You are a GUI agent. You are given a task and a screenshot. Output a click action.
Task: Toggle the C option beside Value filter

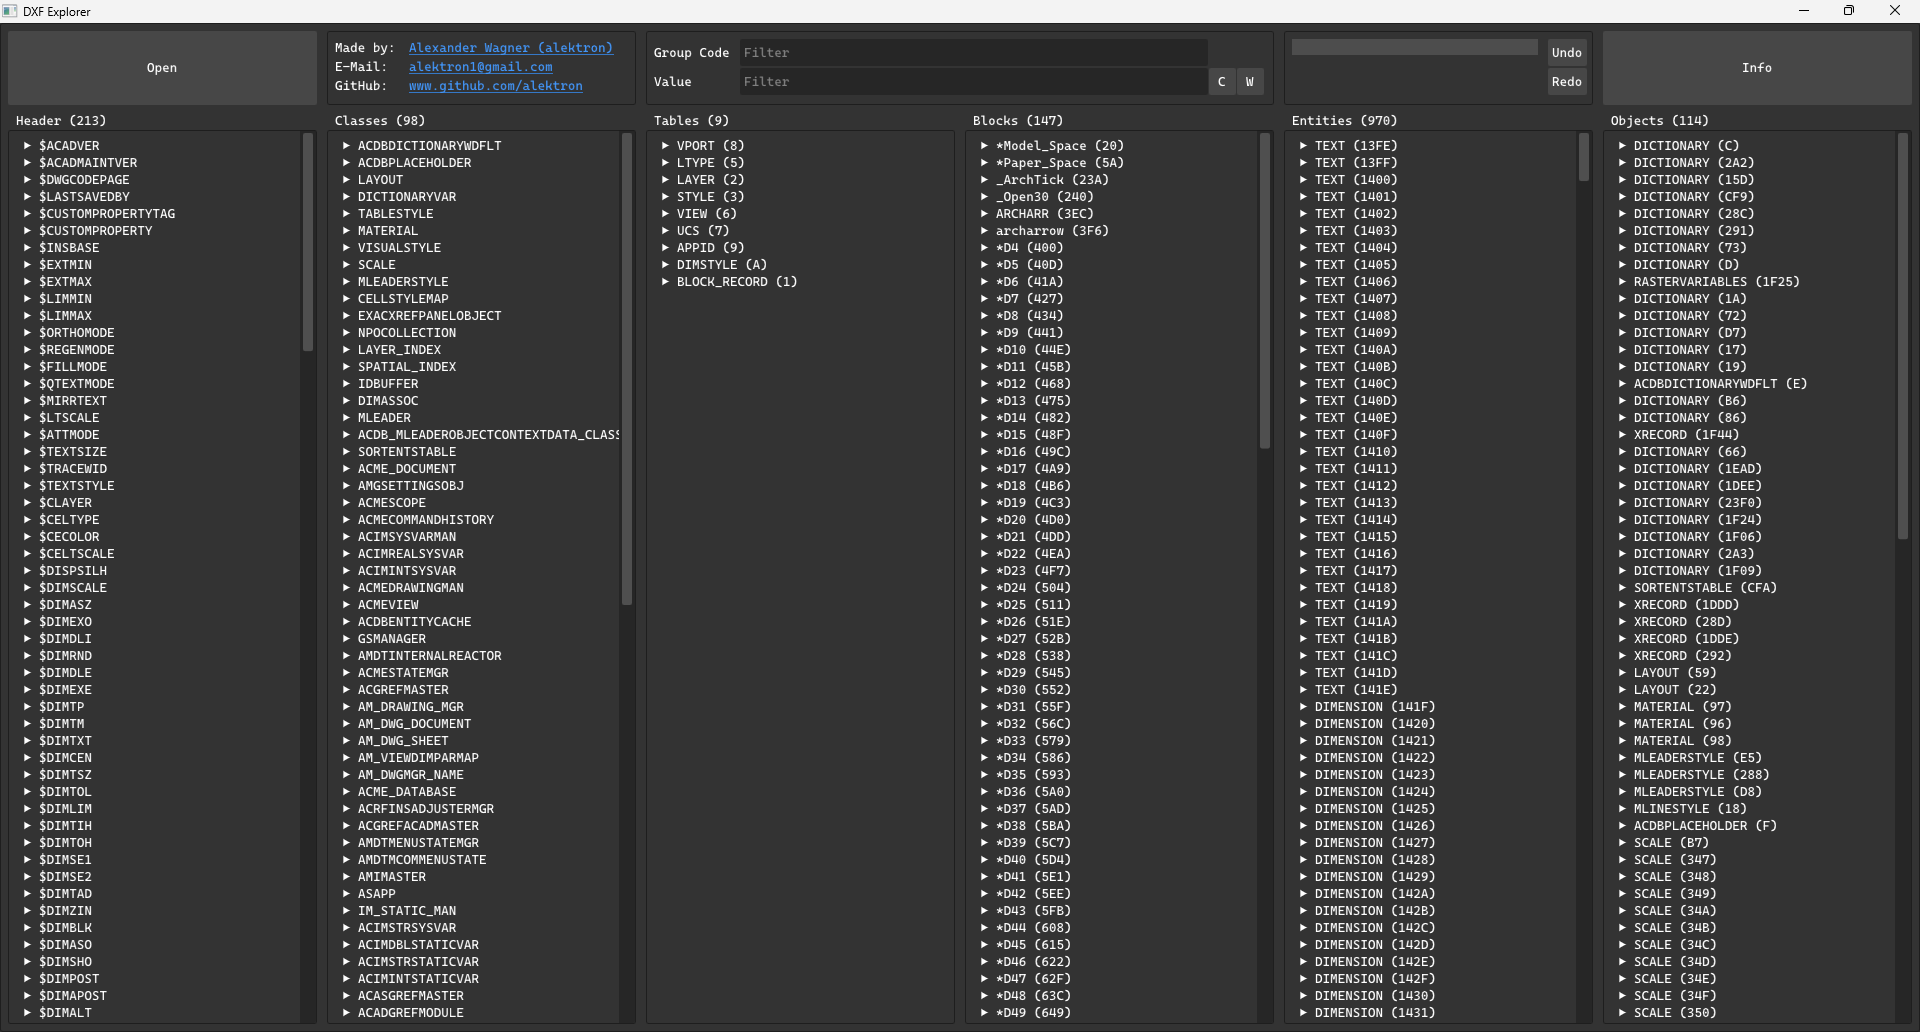(1221, 82)
